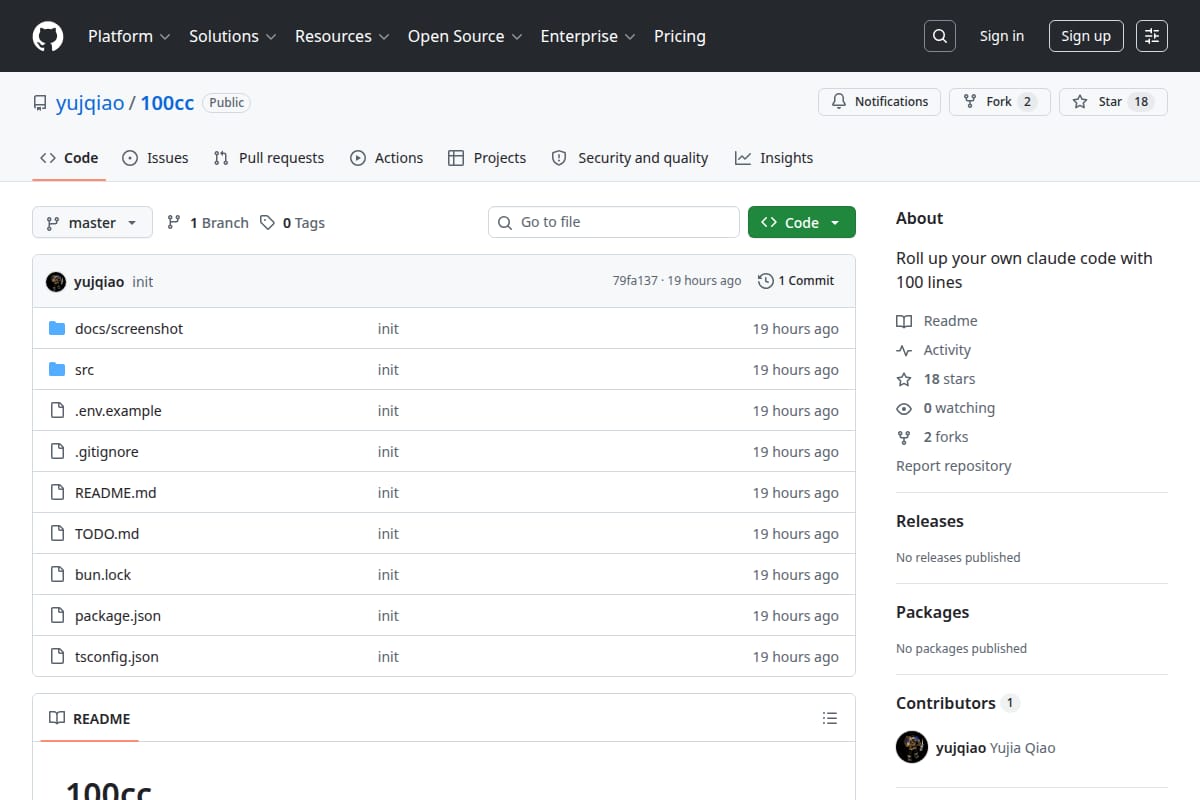Click the star icon beside 18 stars
Viewport: 1200px width, 800px height.
(904, 379)
